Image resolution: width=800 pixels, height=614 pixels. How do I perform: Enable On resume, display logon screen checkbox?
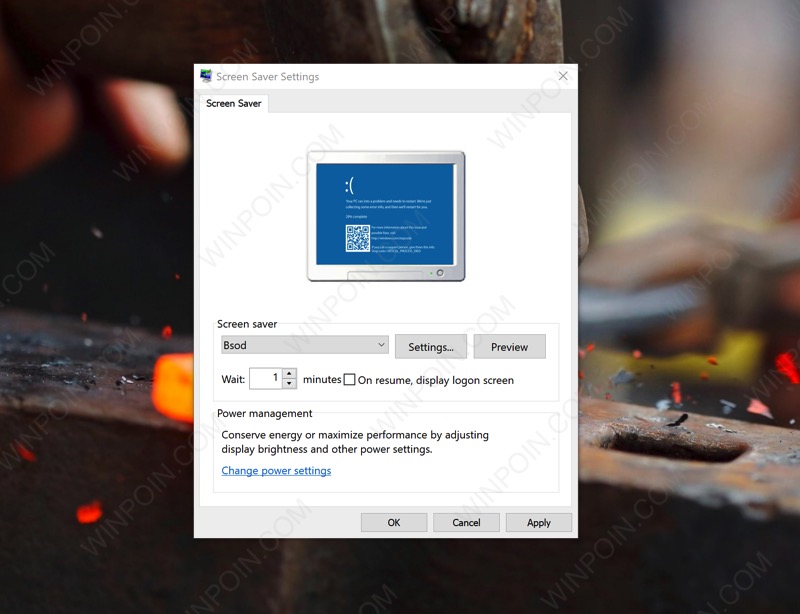click(350, 380)
